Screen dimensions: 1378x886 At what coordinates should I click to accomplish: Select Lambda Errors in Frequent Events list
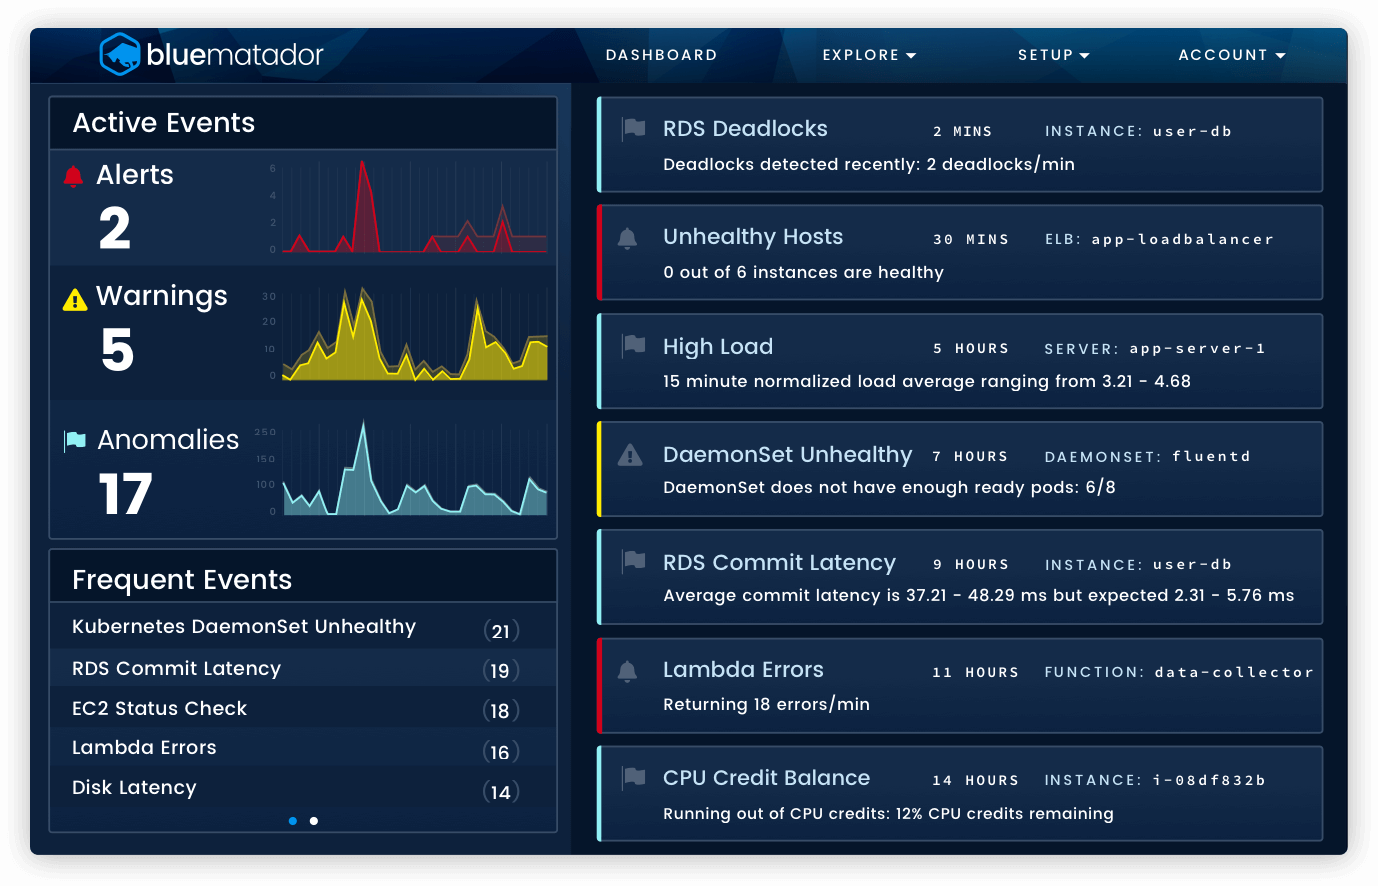tap(144, 748)
